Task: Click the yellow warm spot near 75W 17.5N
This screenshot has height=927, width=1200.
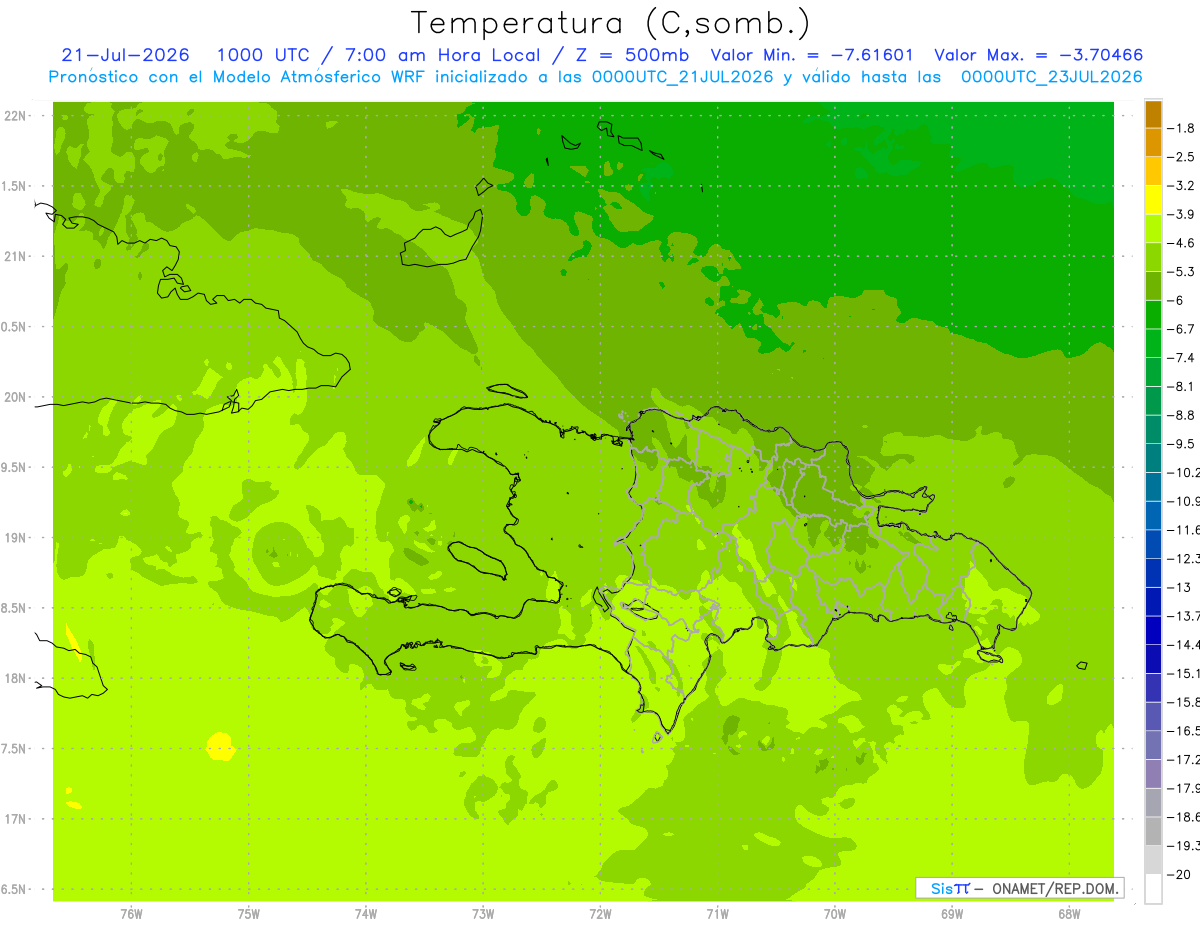Action: click(220, 746)
